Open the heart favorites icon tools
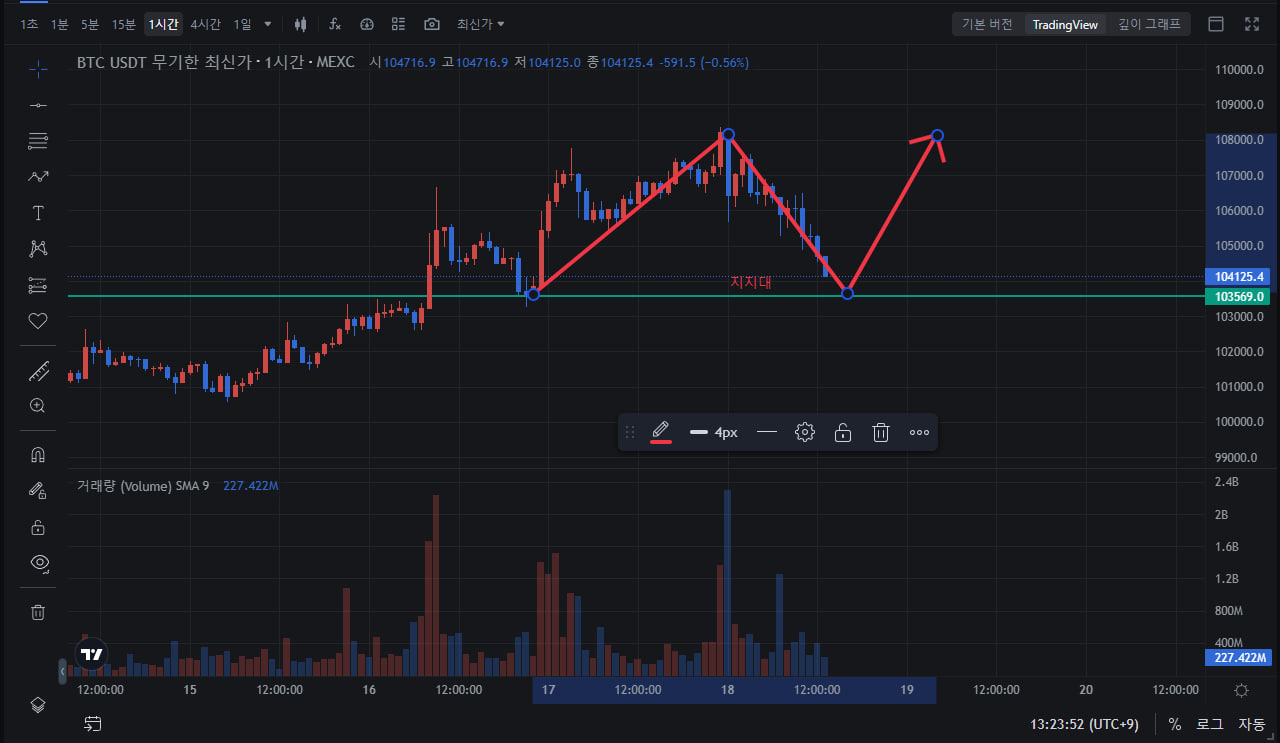The height and width of the screenshot is (743, 1280). (x=38, y=321)
